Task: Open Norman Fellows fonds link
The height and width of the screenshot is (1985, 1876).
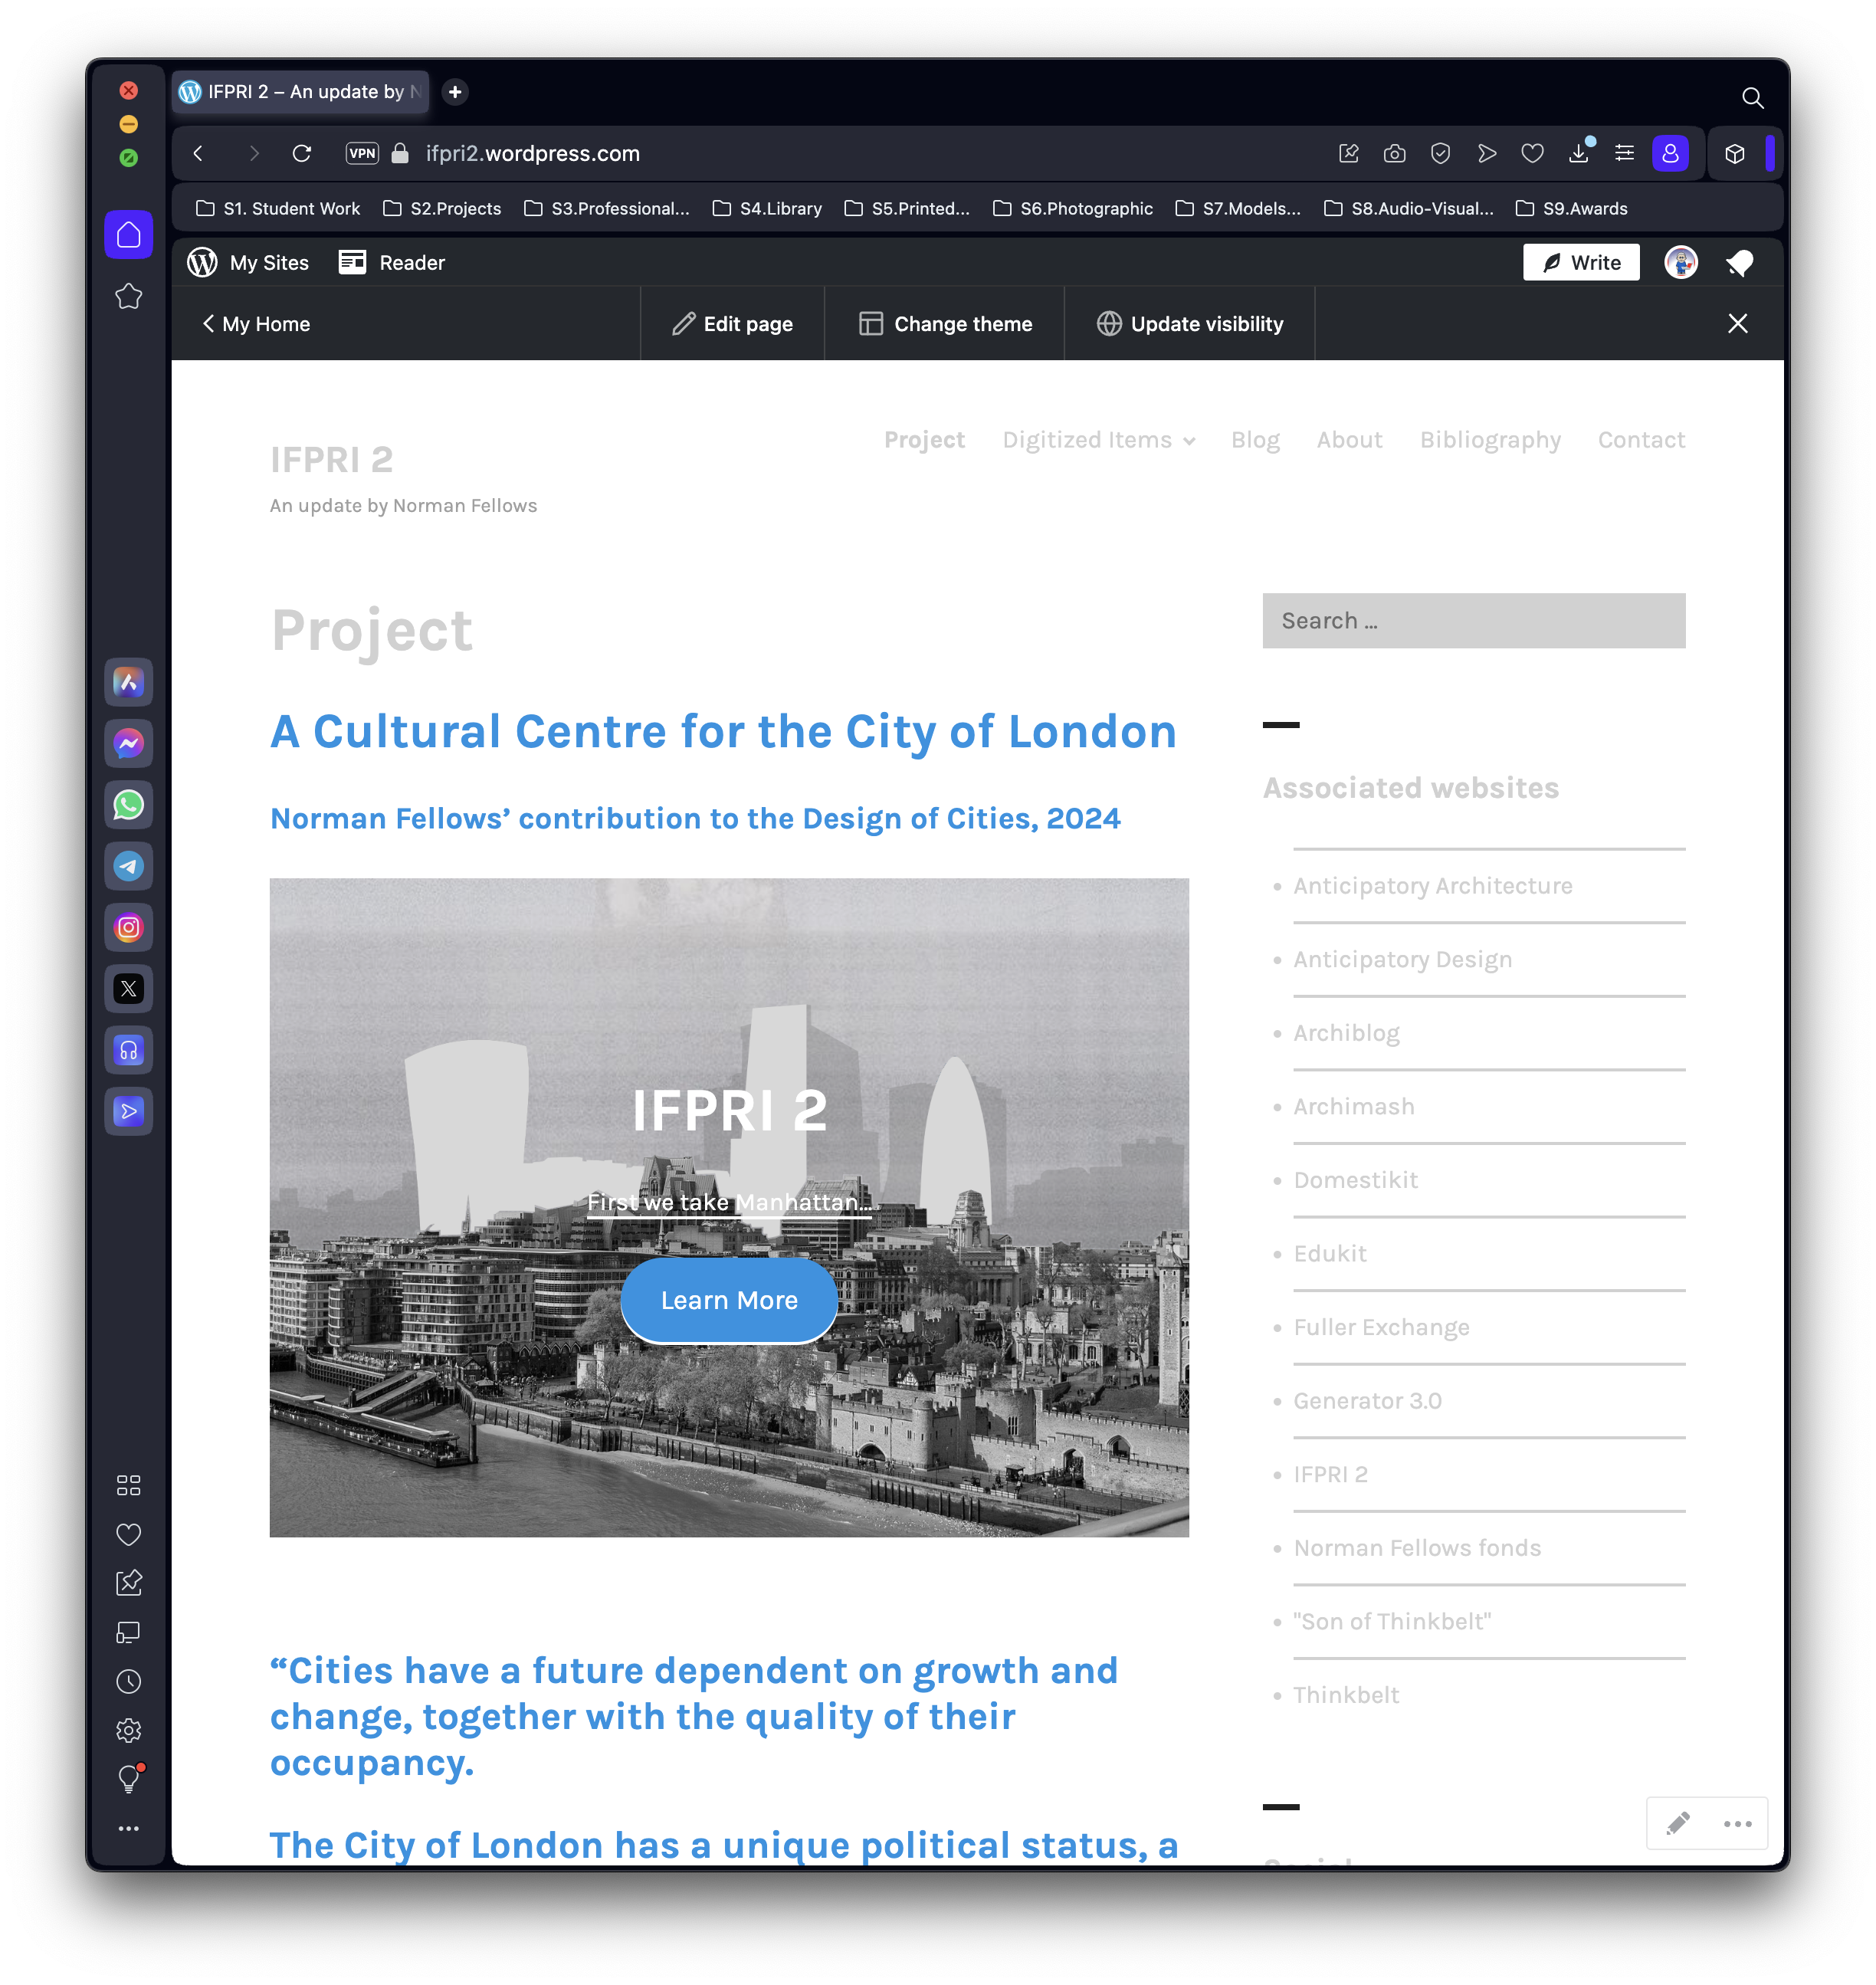Action: tap(1417, 1548)
